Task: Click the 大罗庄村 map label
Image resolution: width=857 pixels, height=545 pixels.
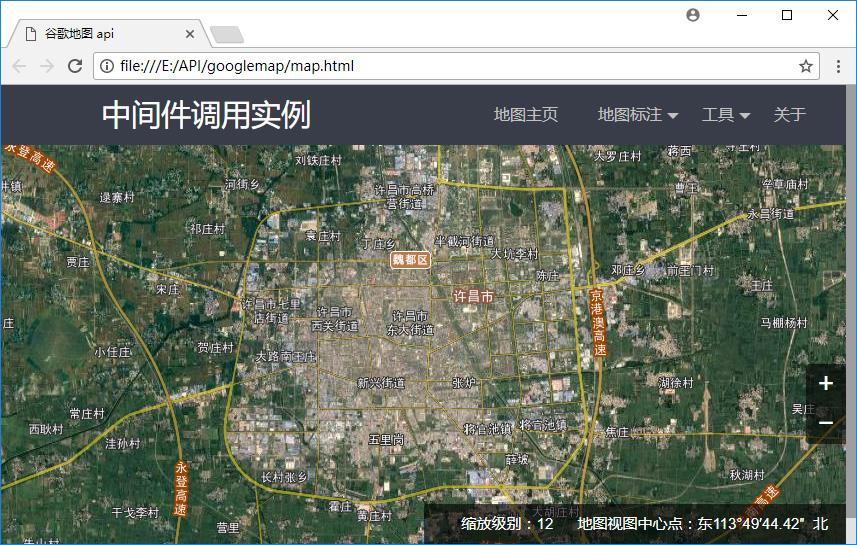Action: point(617,157)
